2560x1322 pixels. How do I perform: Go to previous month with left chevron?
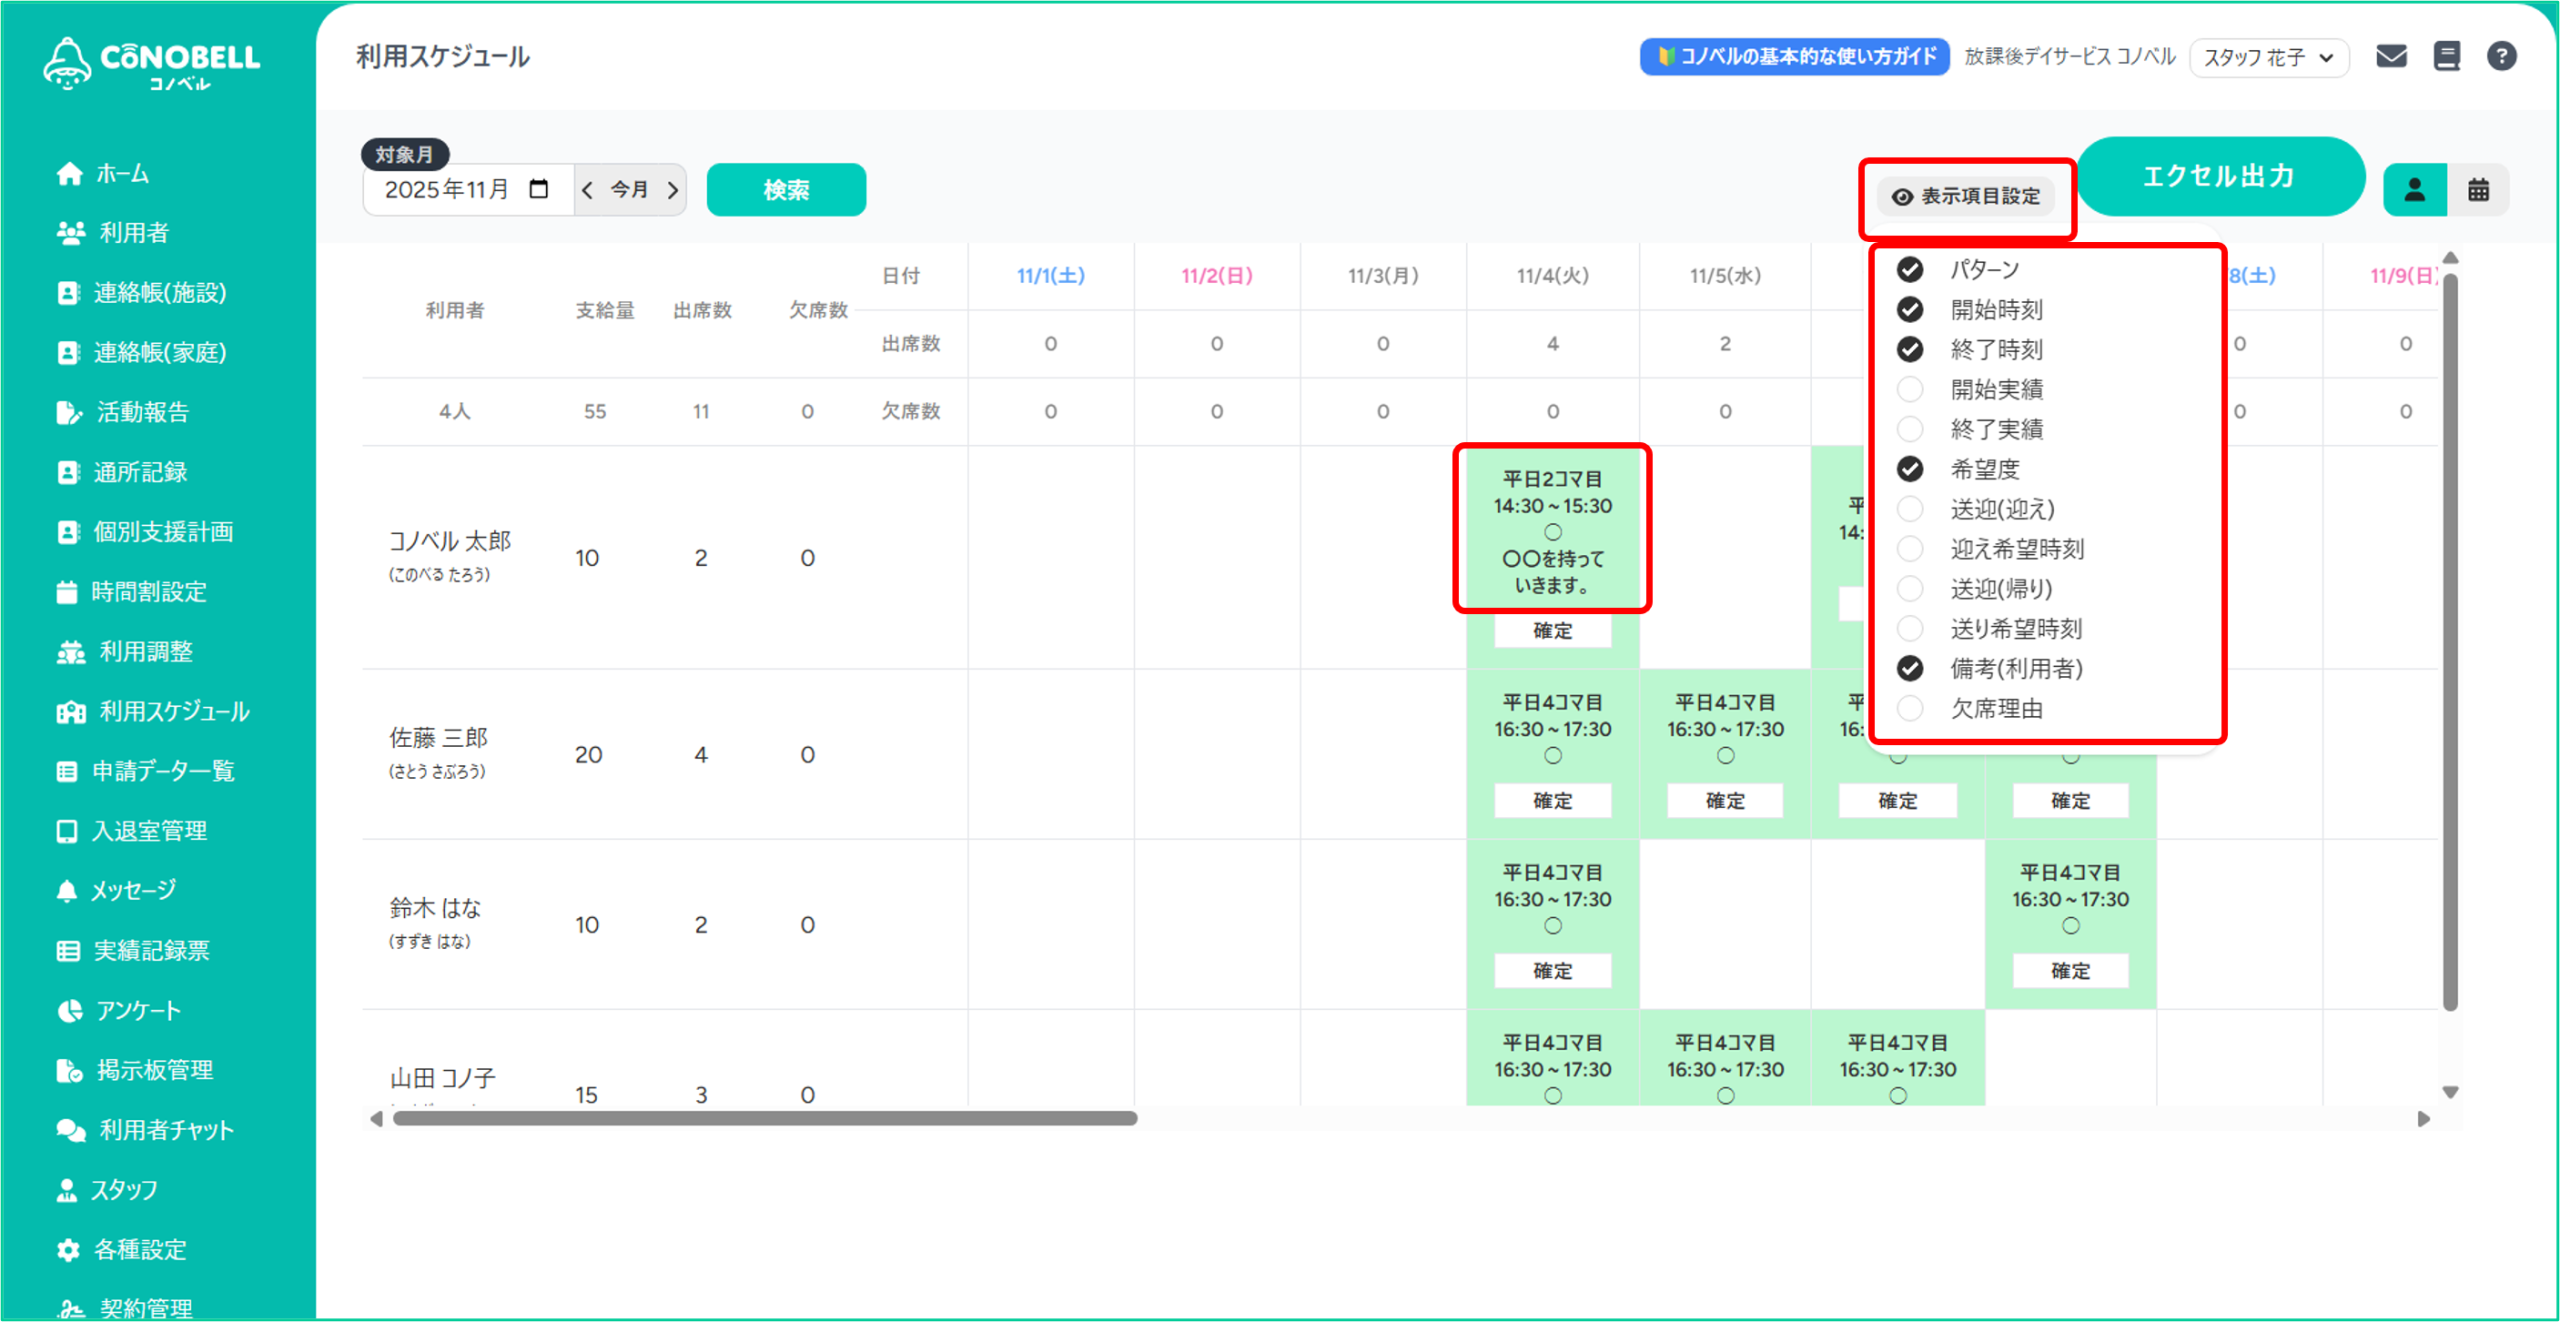[x=588, y=190]
